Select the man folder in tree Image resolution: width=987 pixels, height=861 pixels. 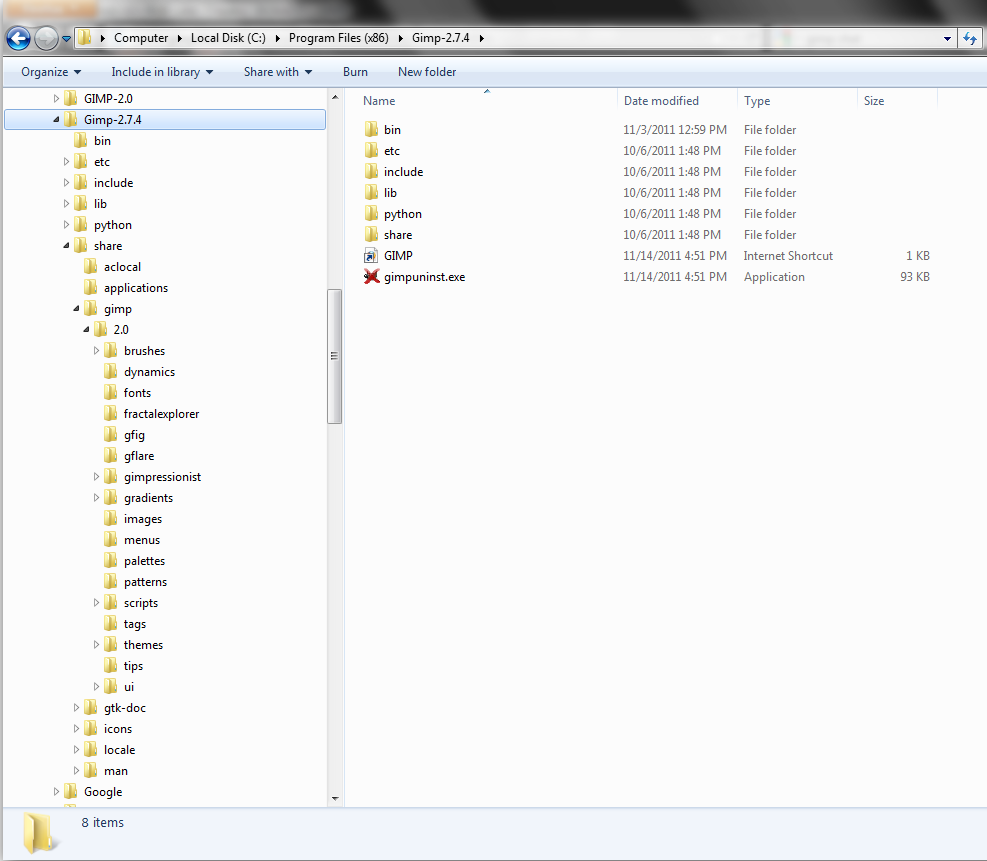(x=106, y=771)
